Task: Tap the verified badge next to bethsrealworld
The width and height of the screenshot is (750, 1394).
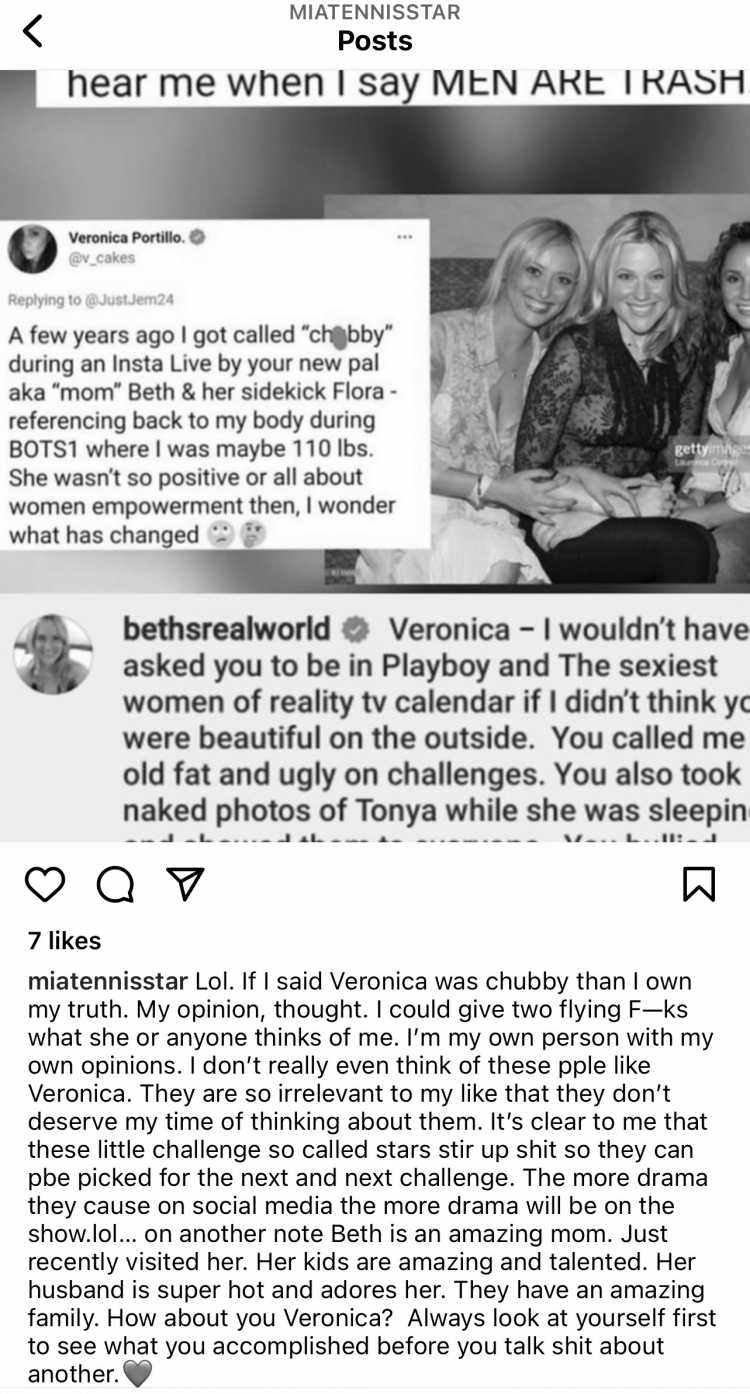Action: pos(355,630)
